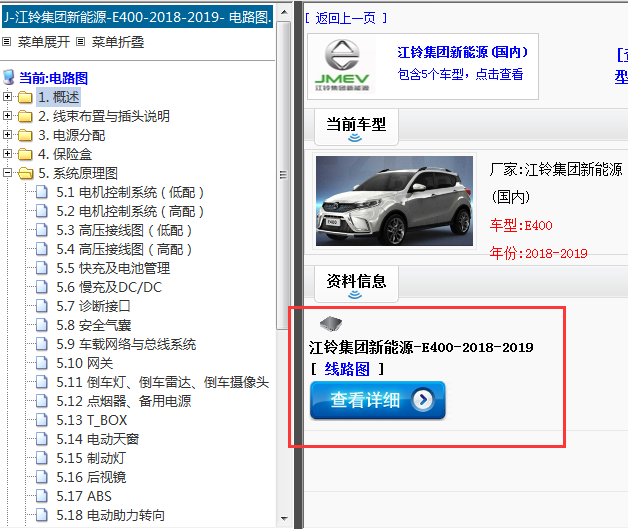Open the 江铃集团新能源 (国内) brand link
This screenshot has width=628, height=529.
tap(463, 52)
